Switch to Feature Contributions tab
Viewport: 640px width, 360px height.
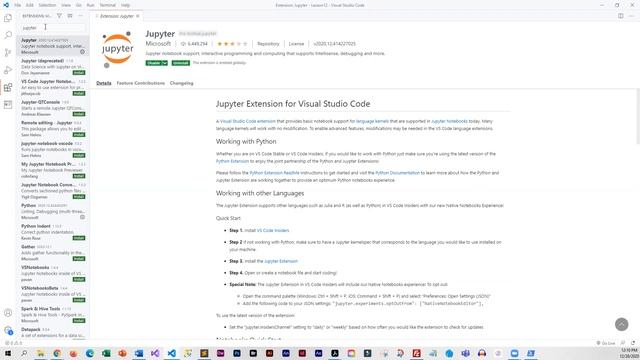point(140,83)
